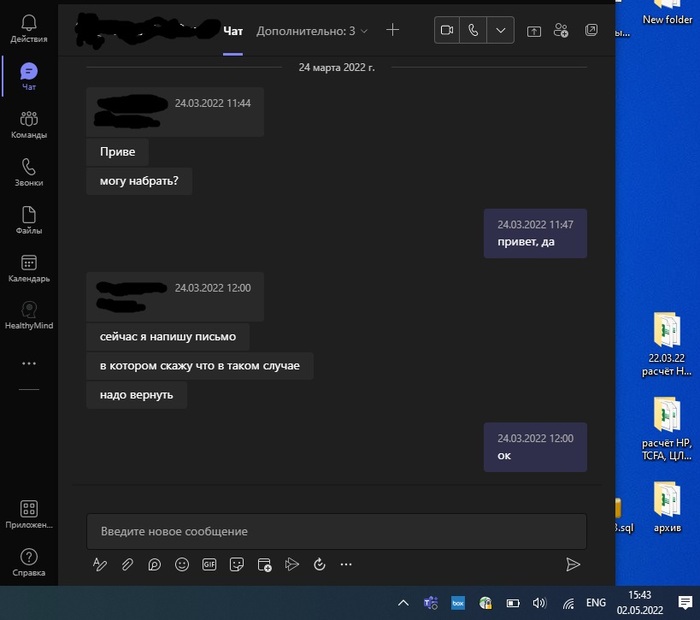Schedule a meeting from compose toolbar
700x620 pixels.
(264, 565)
